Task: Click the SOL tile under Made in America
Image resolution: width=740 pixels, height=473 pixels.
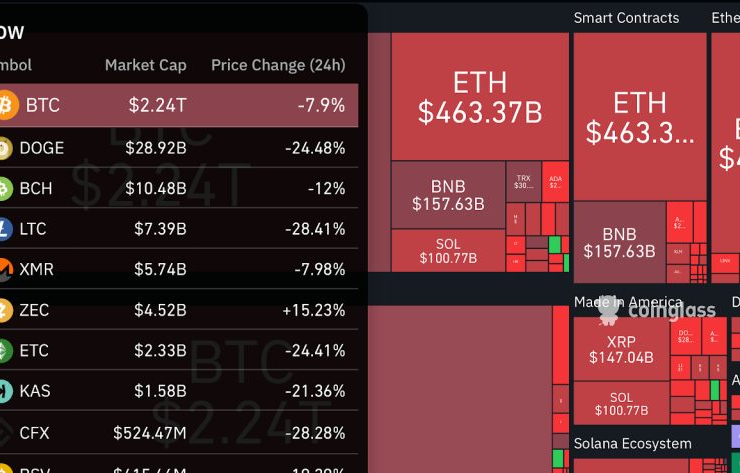Action: (x=621, y=403)
